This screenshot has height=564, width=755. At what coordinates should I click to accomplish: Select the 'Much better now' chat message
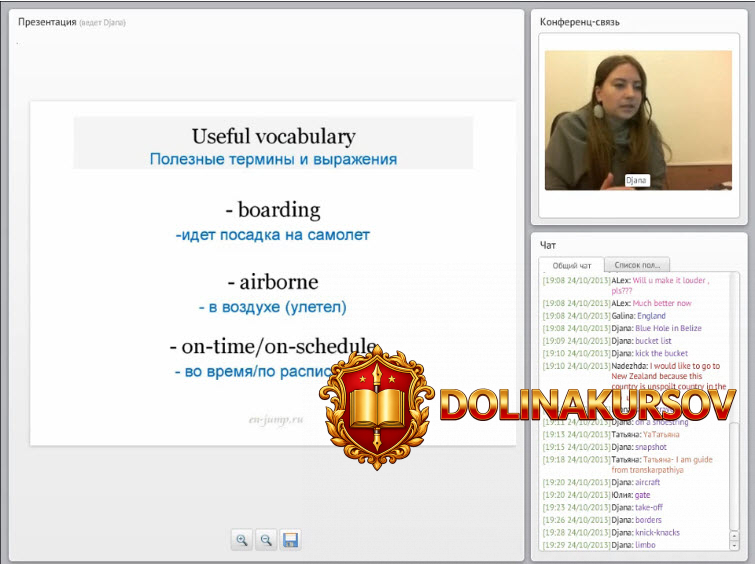coord(662,303)
